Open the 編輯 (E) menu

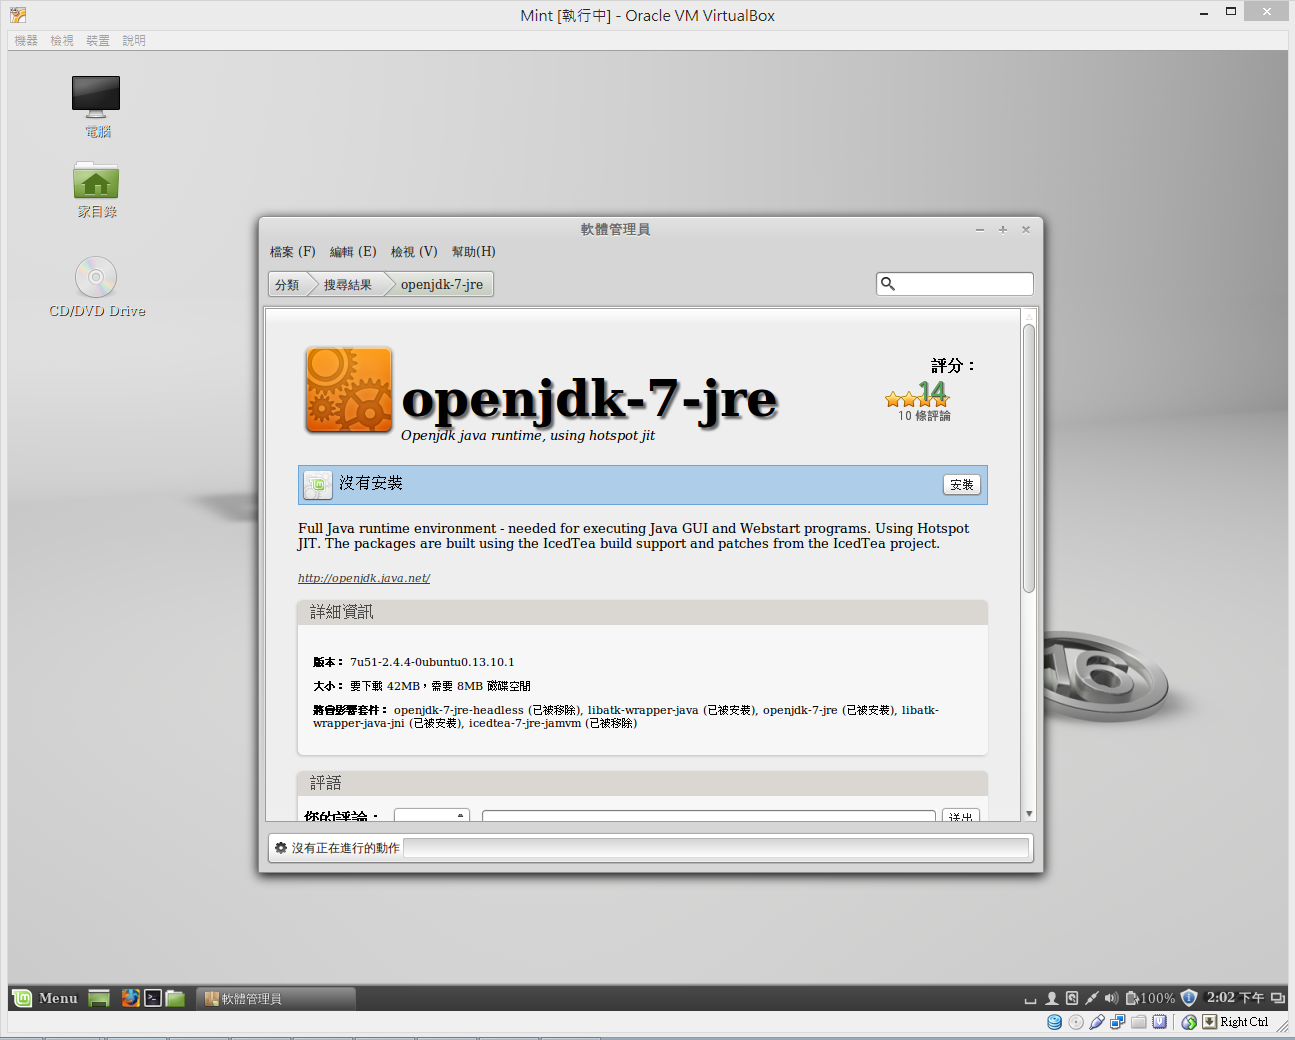[353, 252]
